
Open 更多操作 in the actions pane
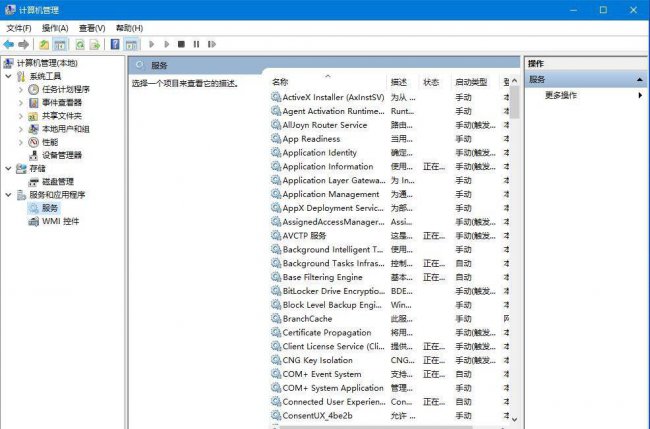pyautogui.click(x=560, y=95)
